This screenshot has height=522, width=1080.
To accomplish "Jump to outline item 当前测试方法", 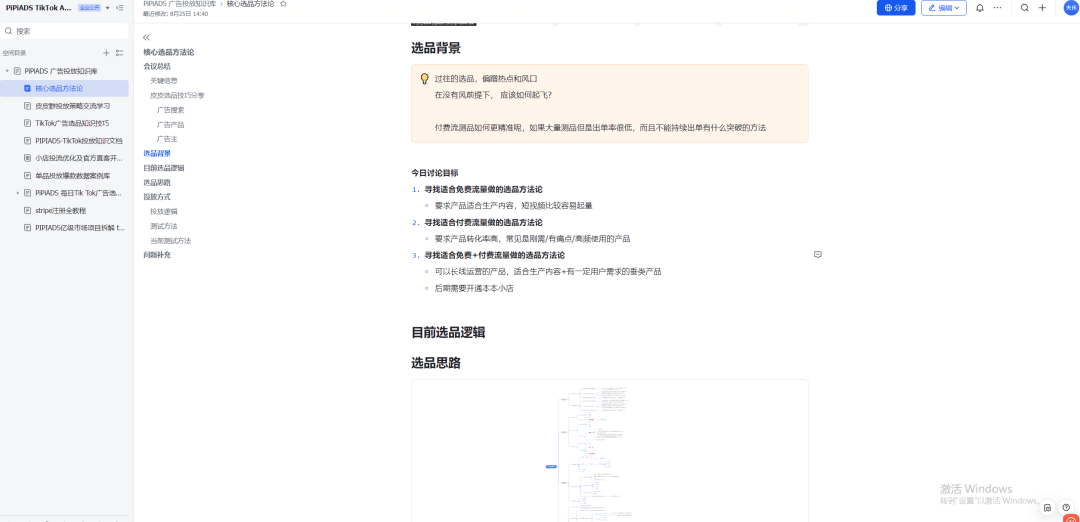I will [171, 241].
